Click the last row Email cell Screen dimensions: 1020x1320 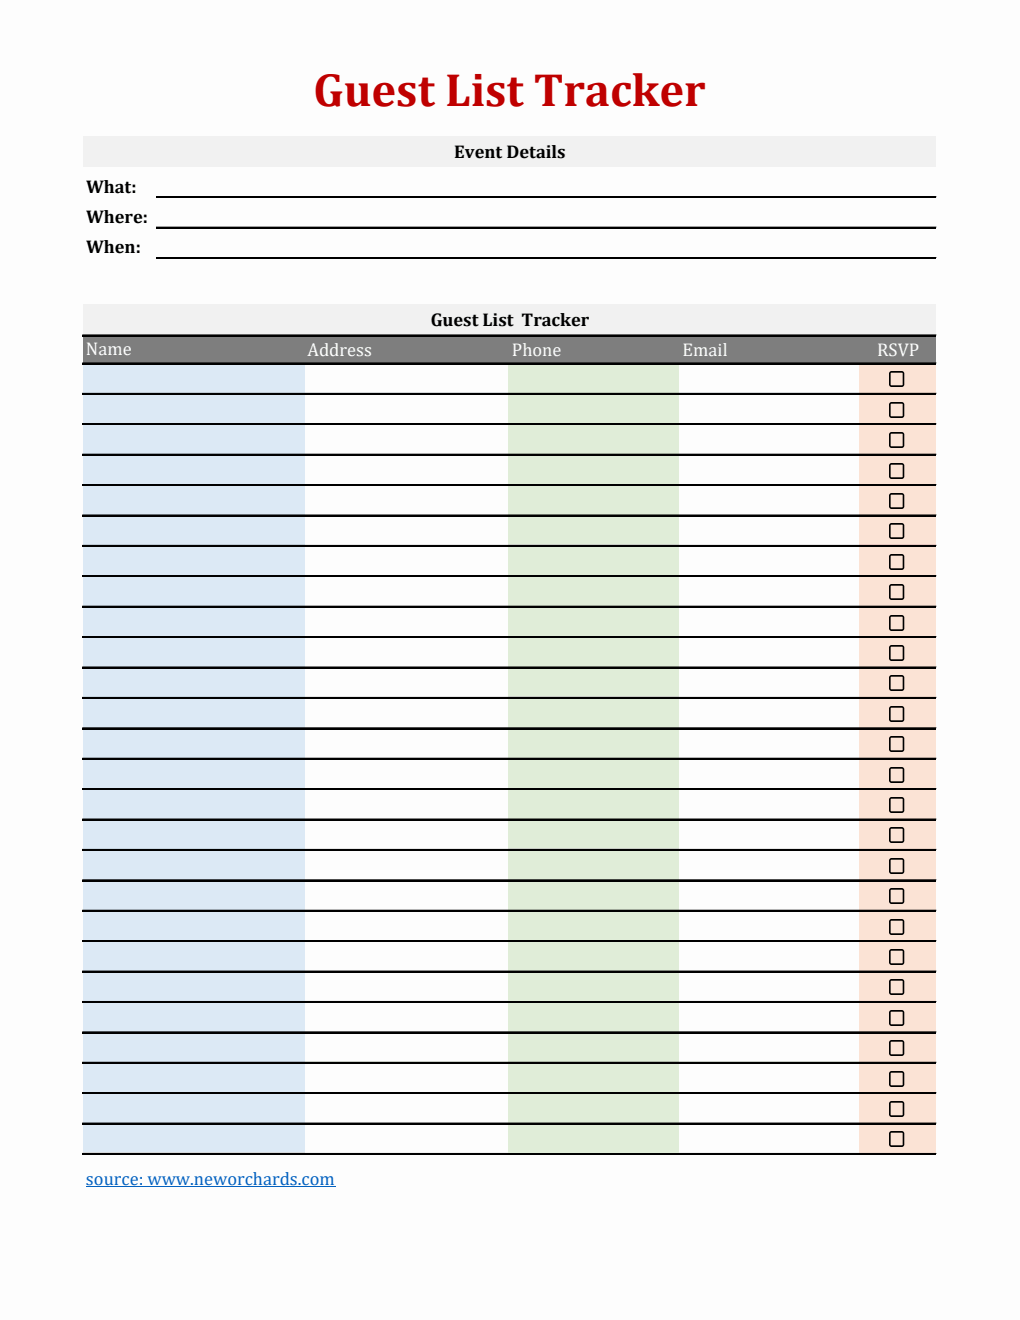(x=768, y=1139)
